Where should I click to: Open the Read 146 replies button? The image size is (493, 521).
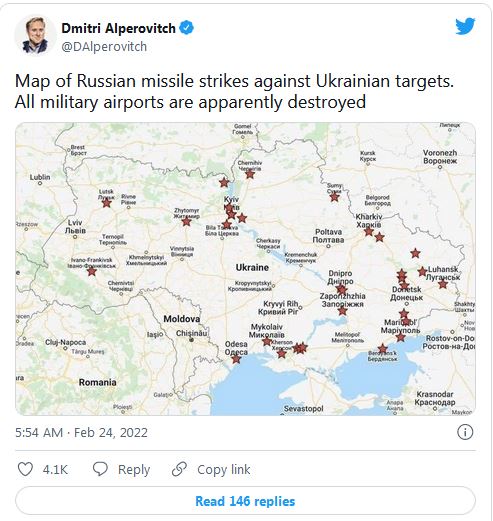click(x=245, y=501)
